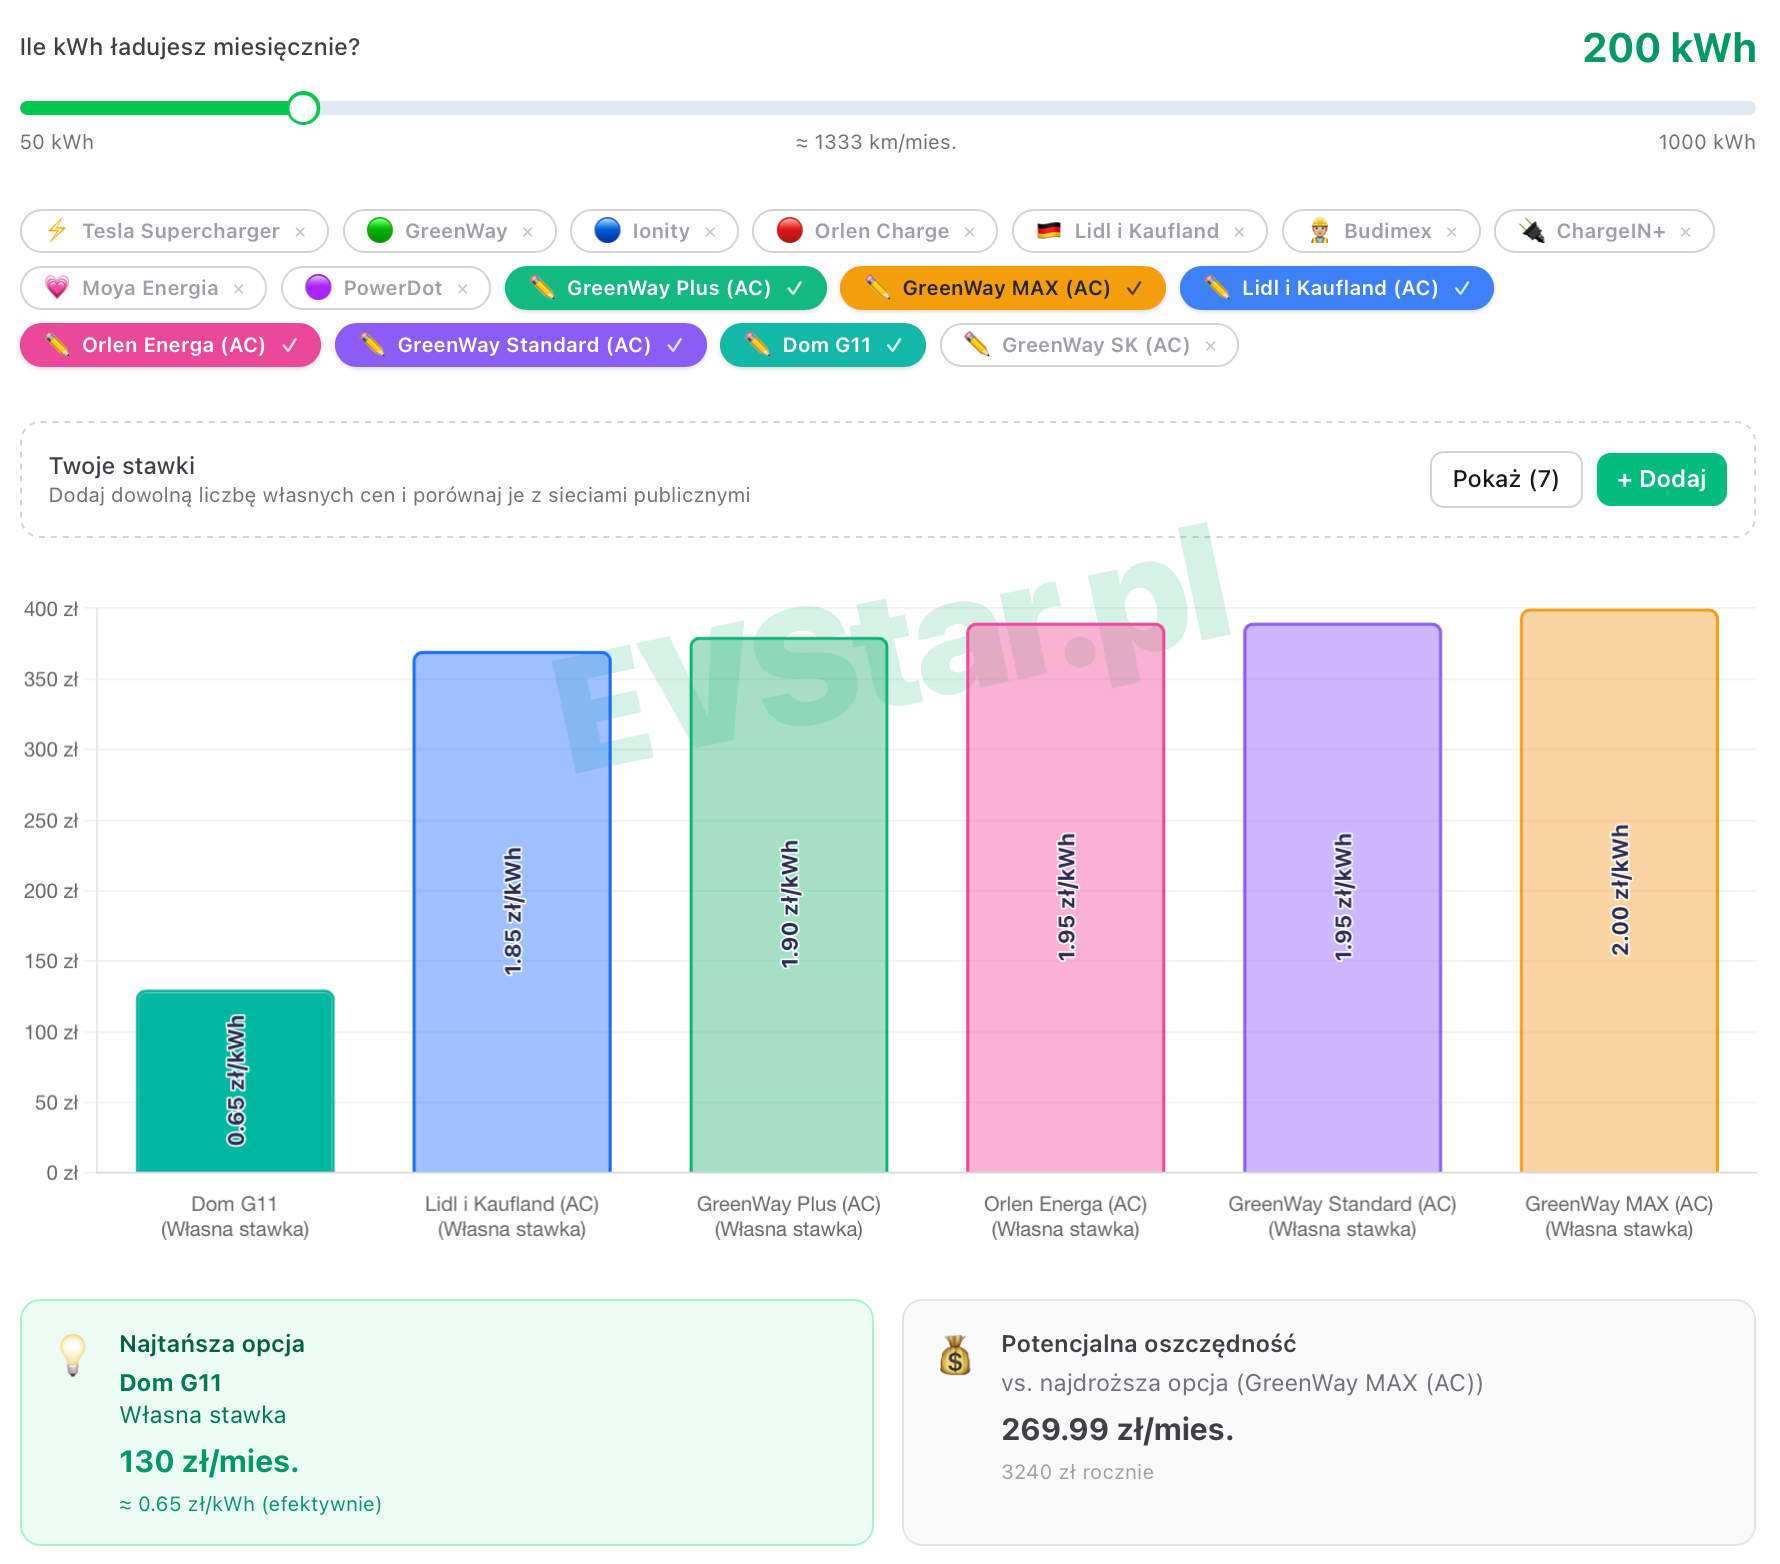The height and width of the screenshot is (1564, 1780).
Task: Click the '269.99 zł/mies.' savings amount
Action: coord(1118,1430)
